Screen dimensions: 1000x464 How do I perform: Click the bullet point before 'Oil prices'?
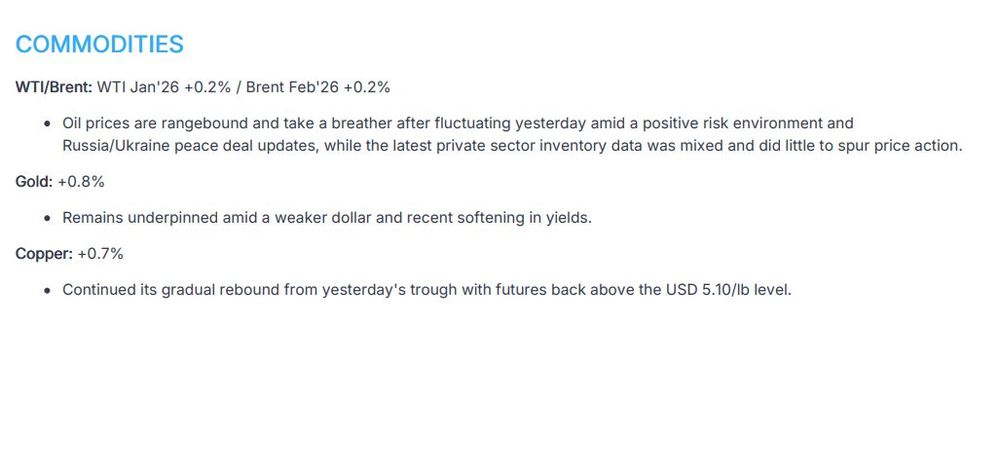[48, 124]
